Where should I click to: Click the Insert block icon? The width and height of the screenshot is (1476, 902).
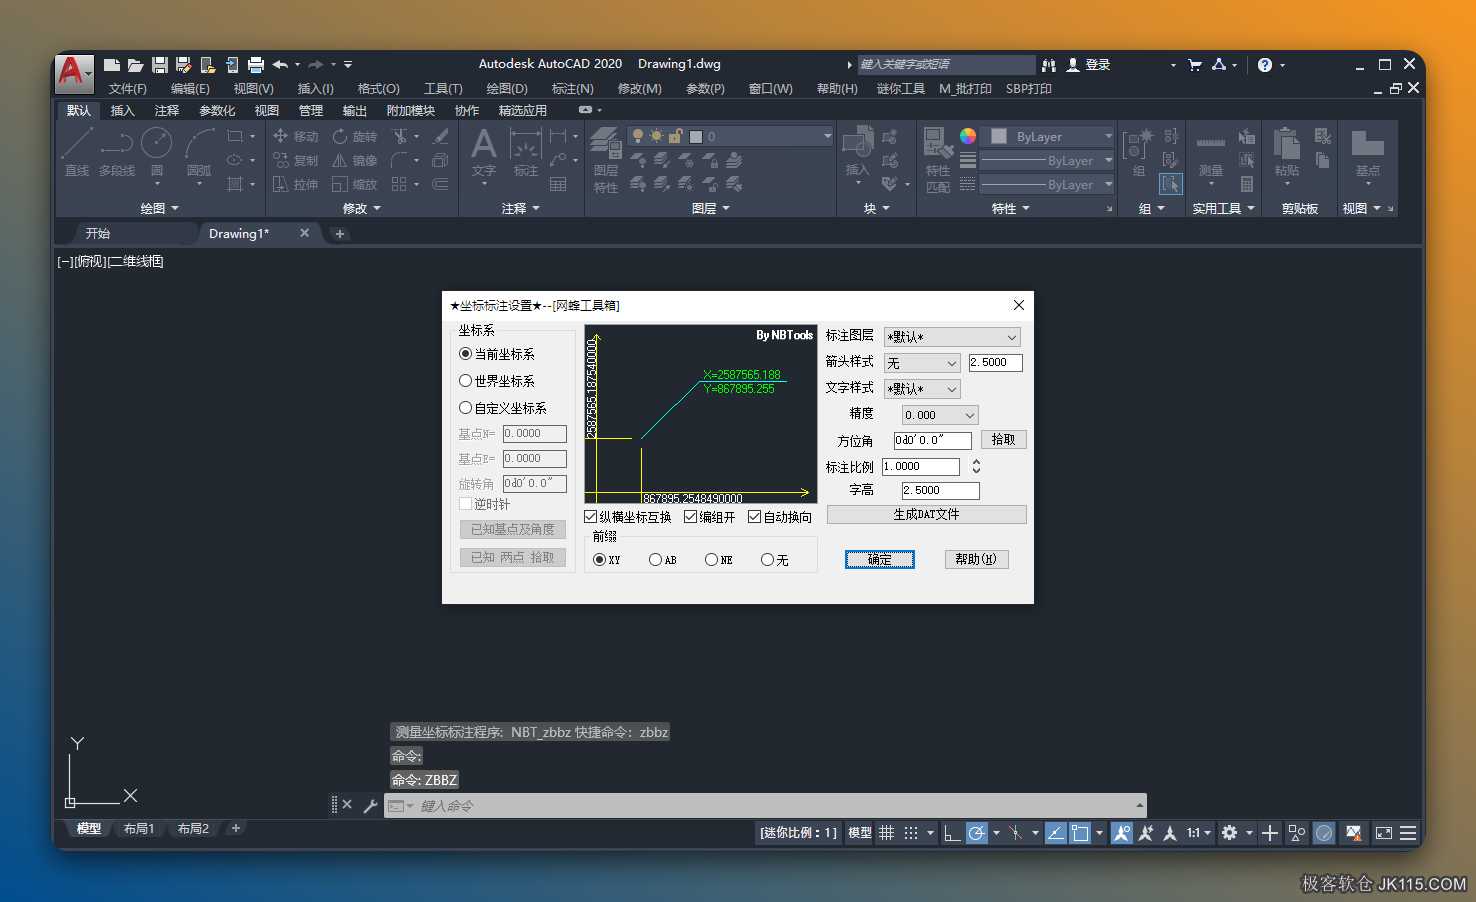858,152
